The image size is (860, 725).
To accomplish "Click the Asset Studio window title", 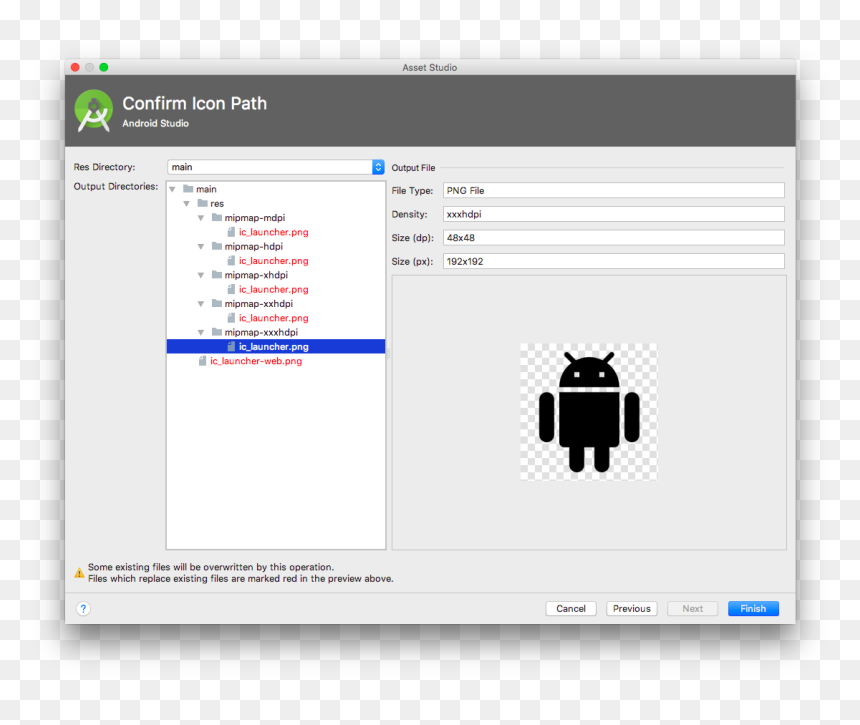I will coord(429,67).
